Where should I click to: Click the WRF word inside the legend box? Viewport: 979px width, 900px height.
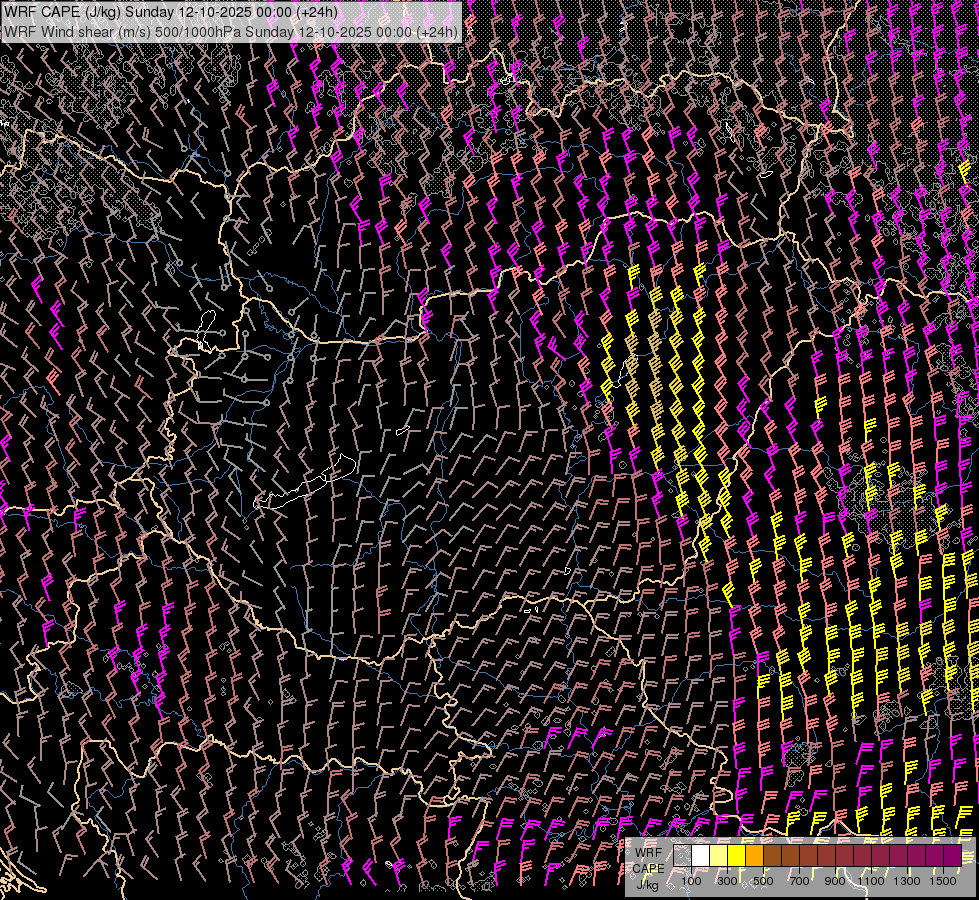[648, 852]
